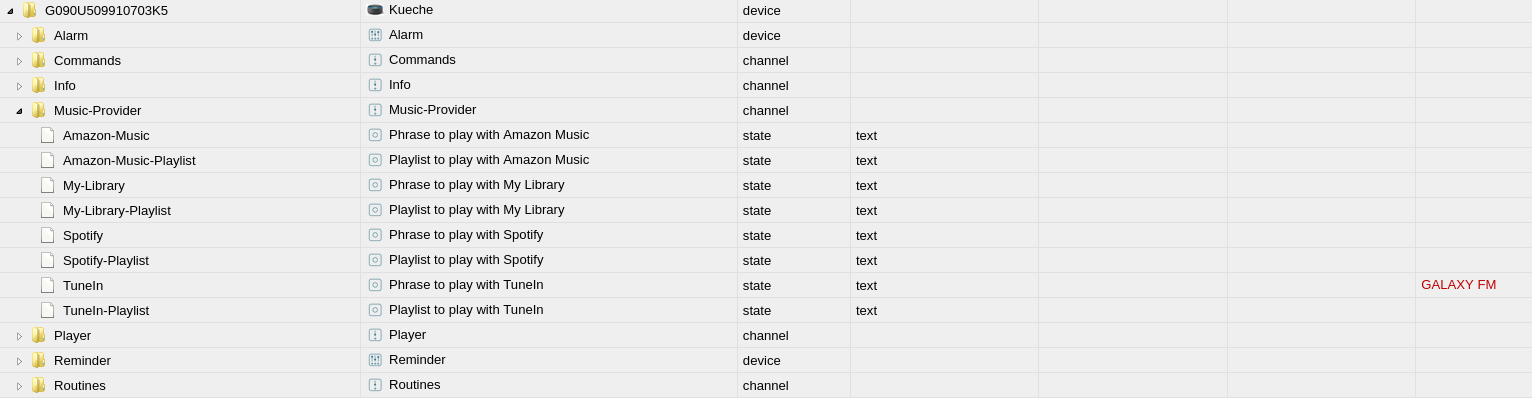Collapse the Music-Provider folder
Screen dimensions: 1532x398
pos(19,111)
